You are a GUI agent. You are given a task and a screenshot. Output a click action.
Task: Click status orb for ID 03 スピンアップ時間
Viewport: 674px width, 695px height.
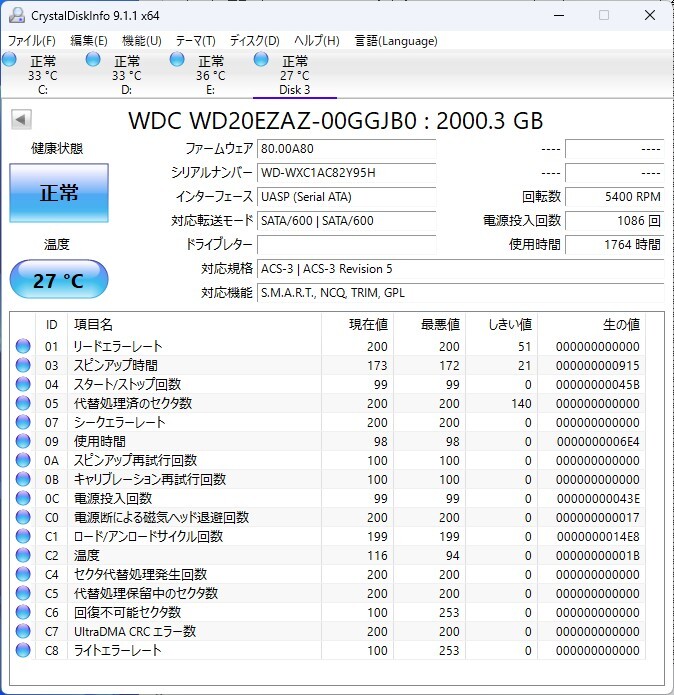tap(23, 365)
